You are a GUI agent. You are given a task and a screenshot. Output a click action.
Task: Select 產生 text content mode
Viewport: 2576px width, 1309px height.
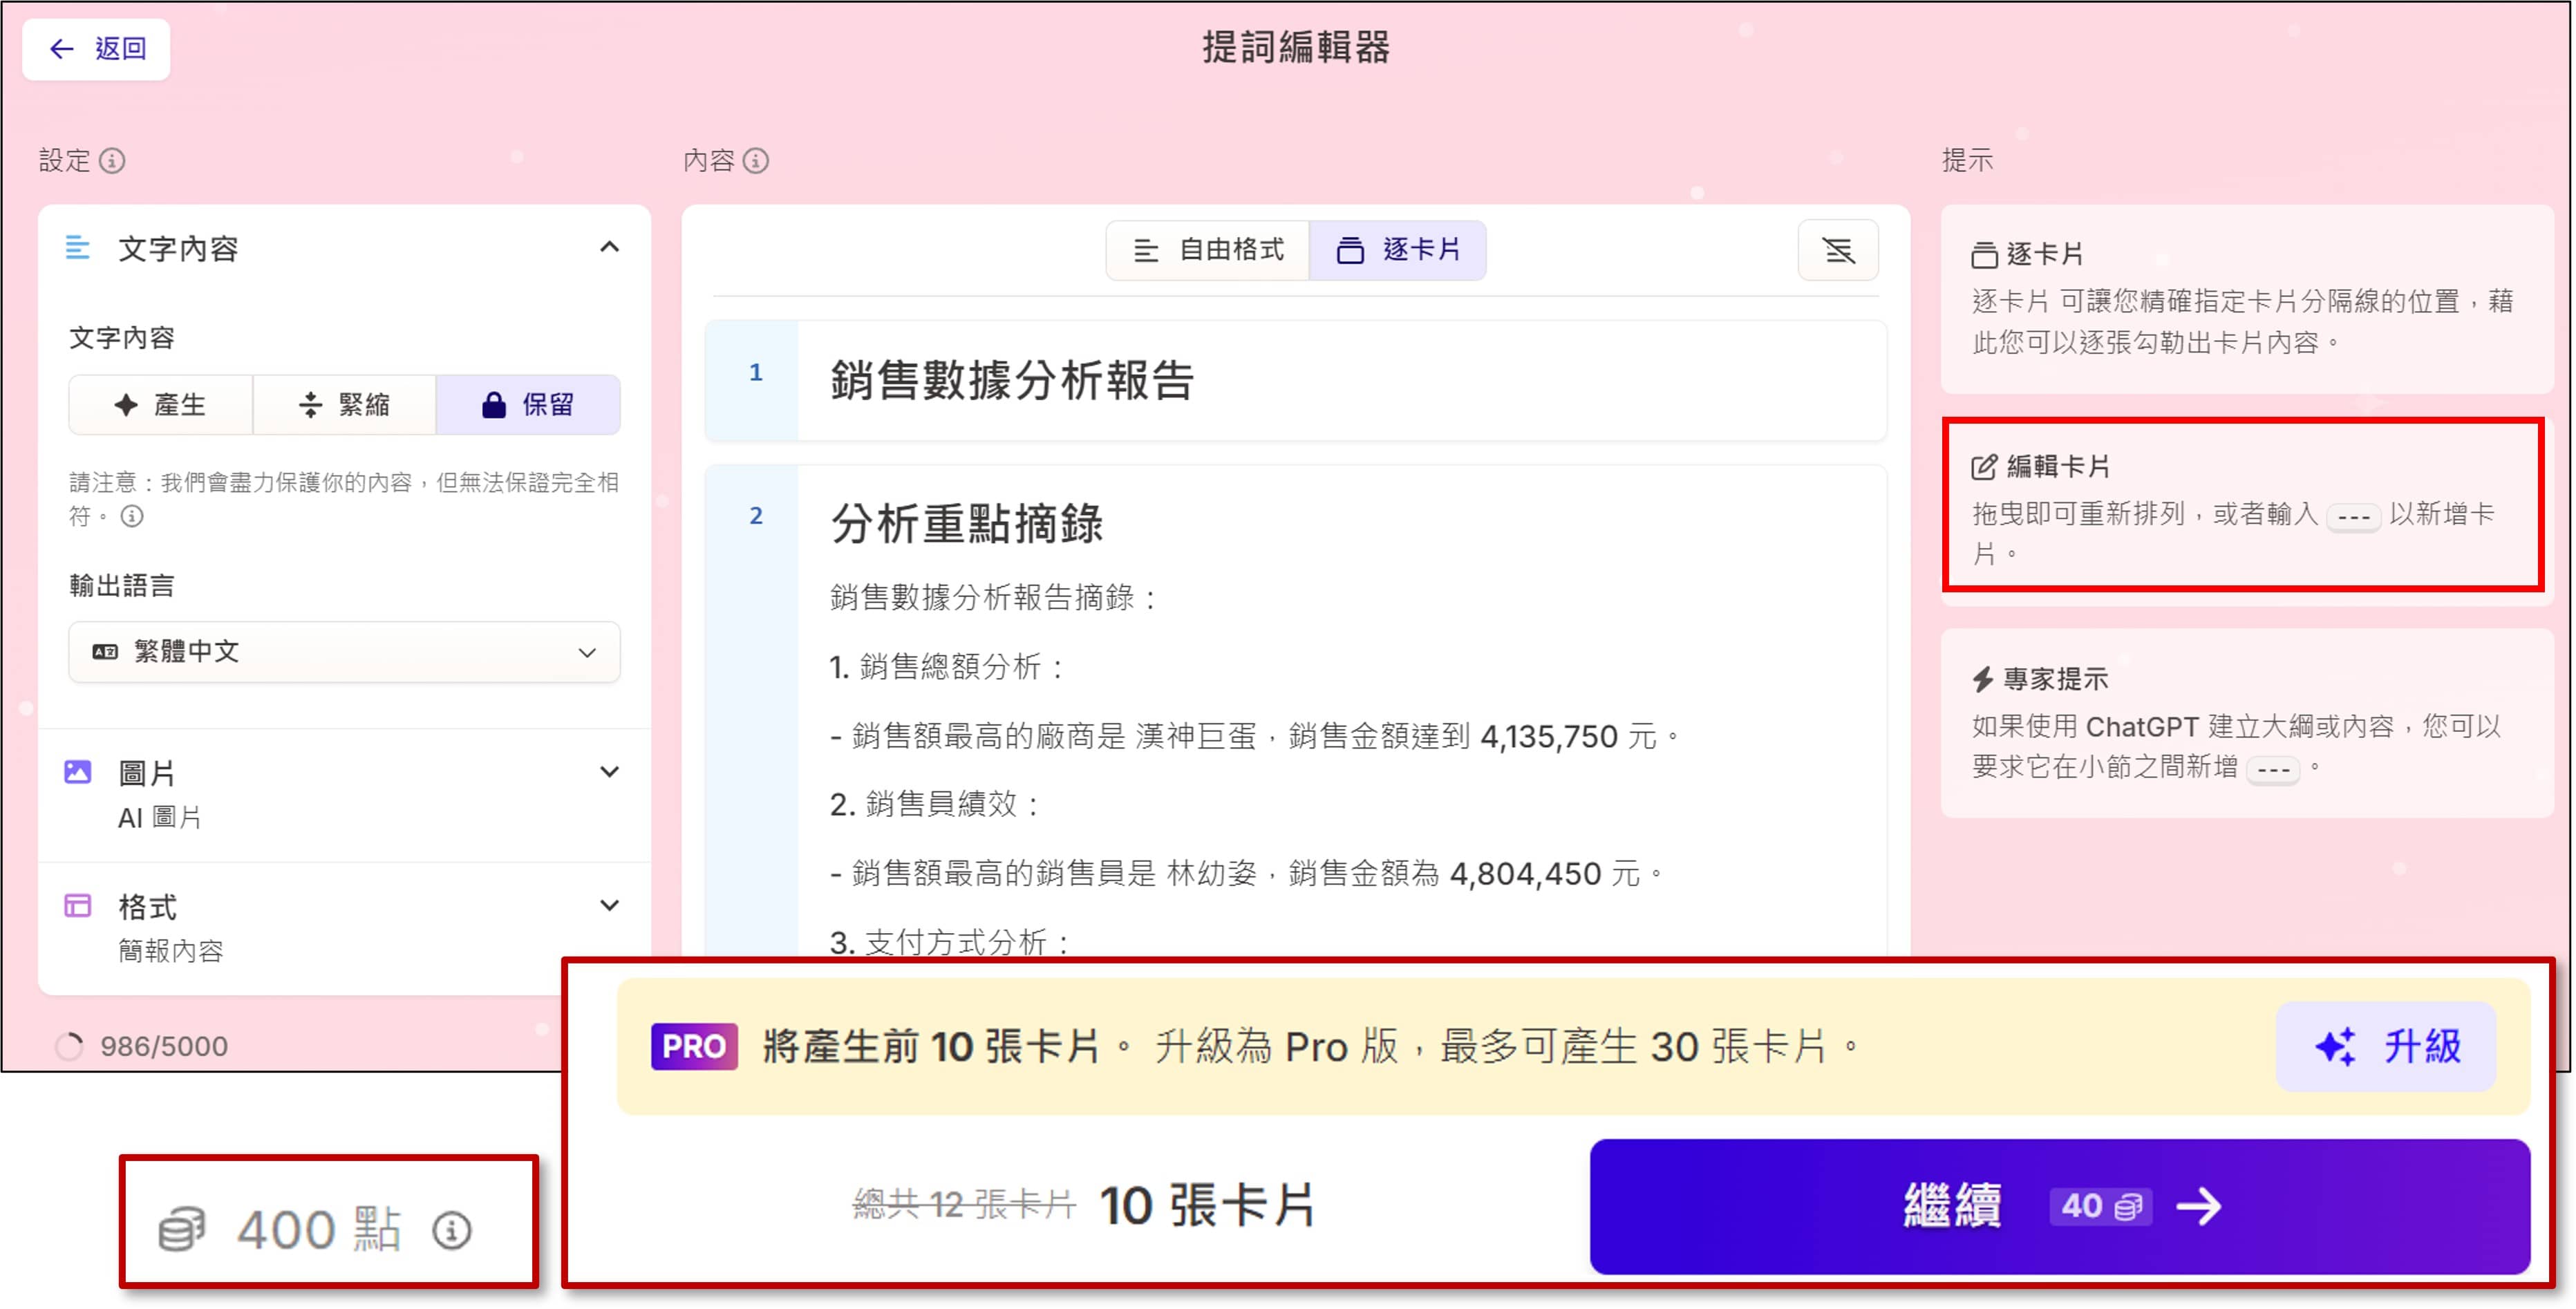pos(160,405)
